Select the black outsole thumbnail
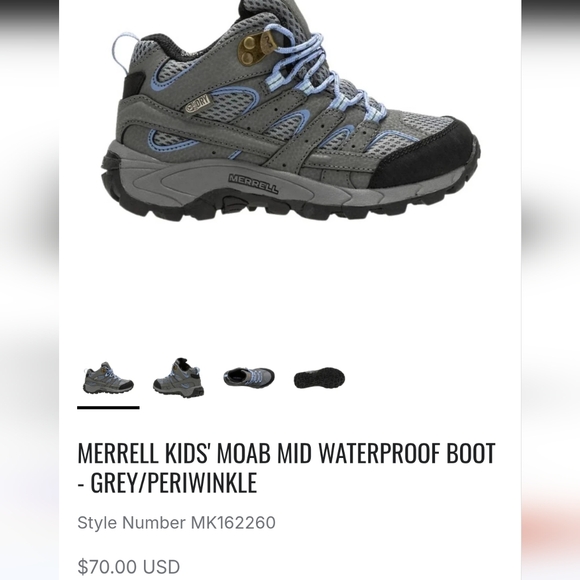Screen dimensions: 580x580 [320, 378]
